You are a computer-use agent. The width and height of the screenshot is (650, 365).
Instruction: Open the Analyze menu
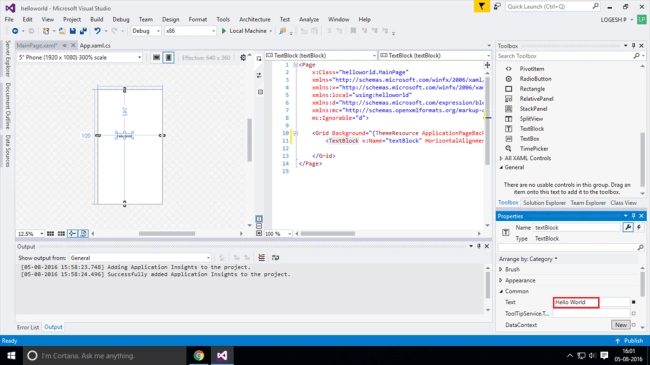[x=309, y=19]
